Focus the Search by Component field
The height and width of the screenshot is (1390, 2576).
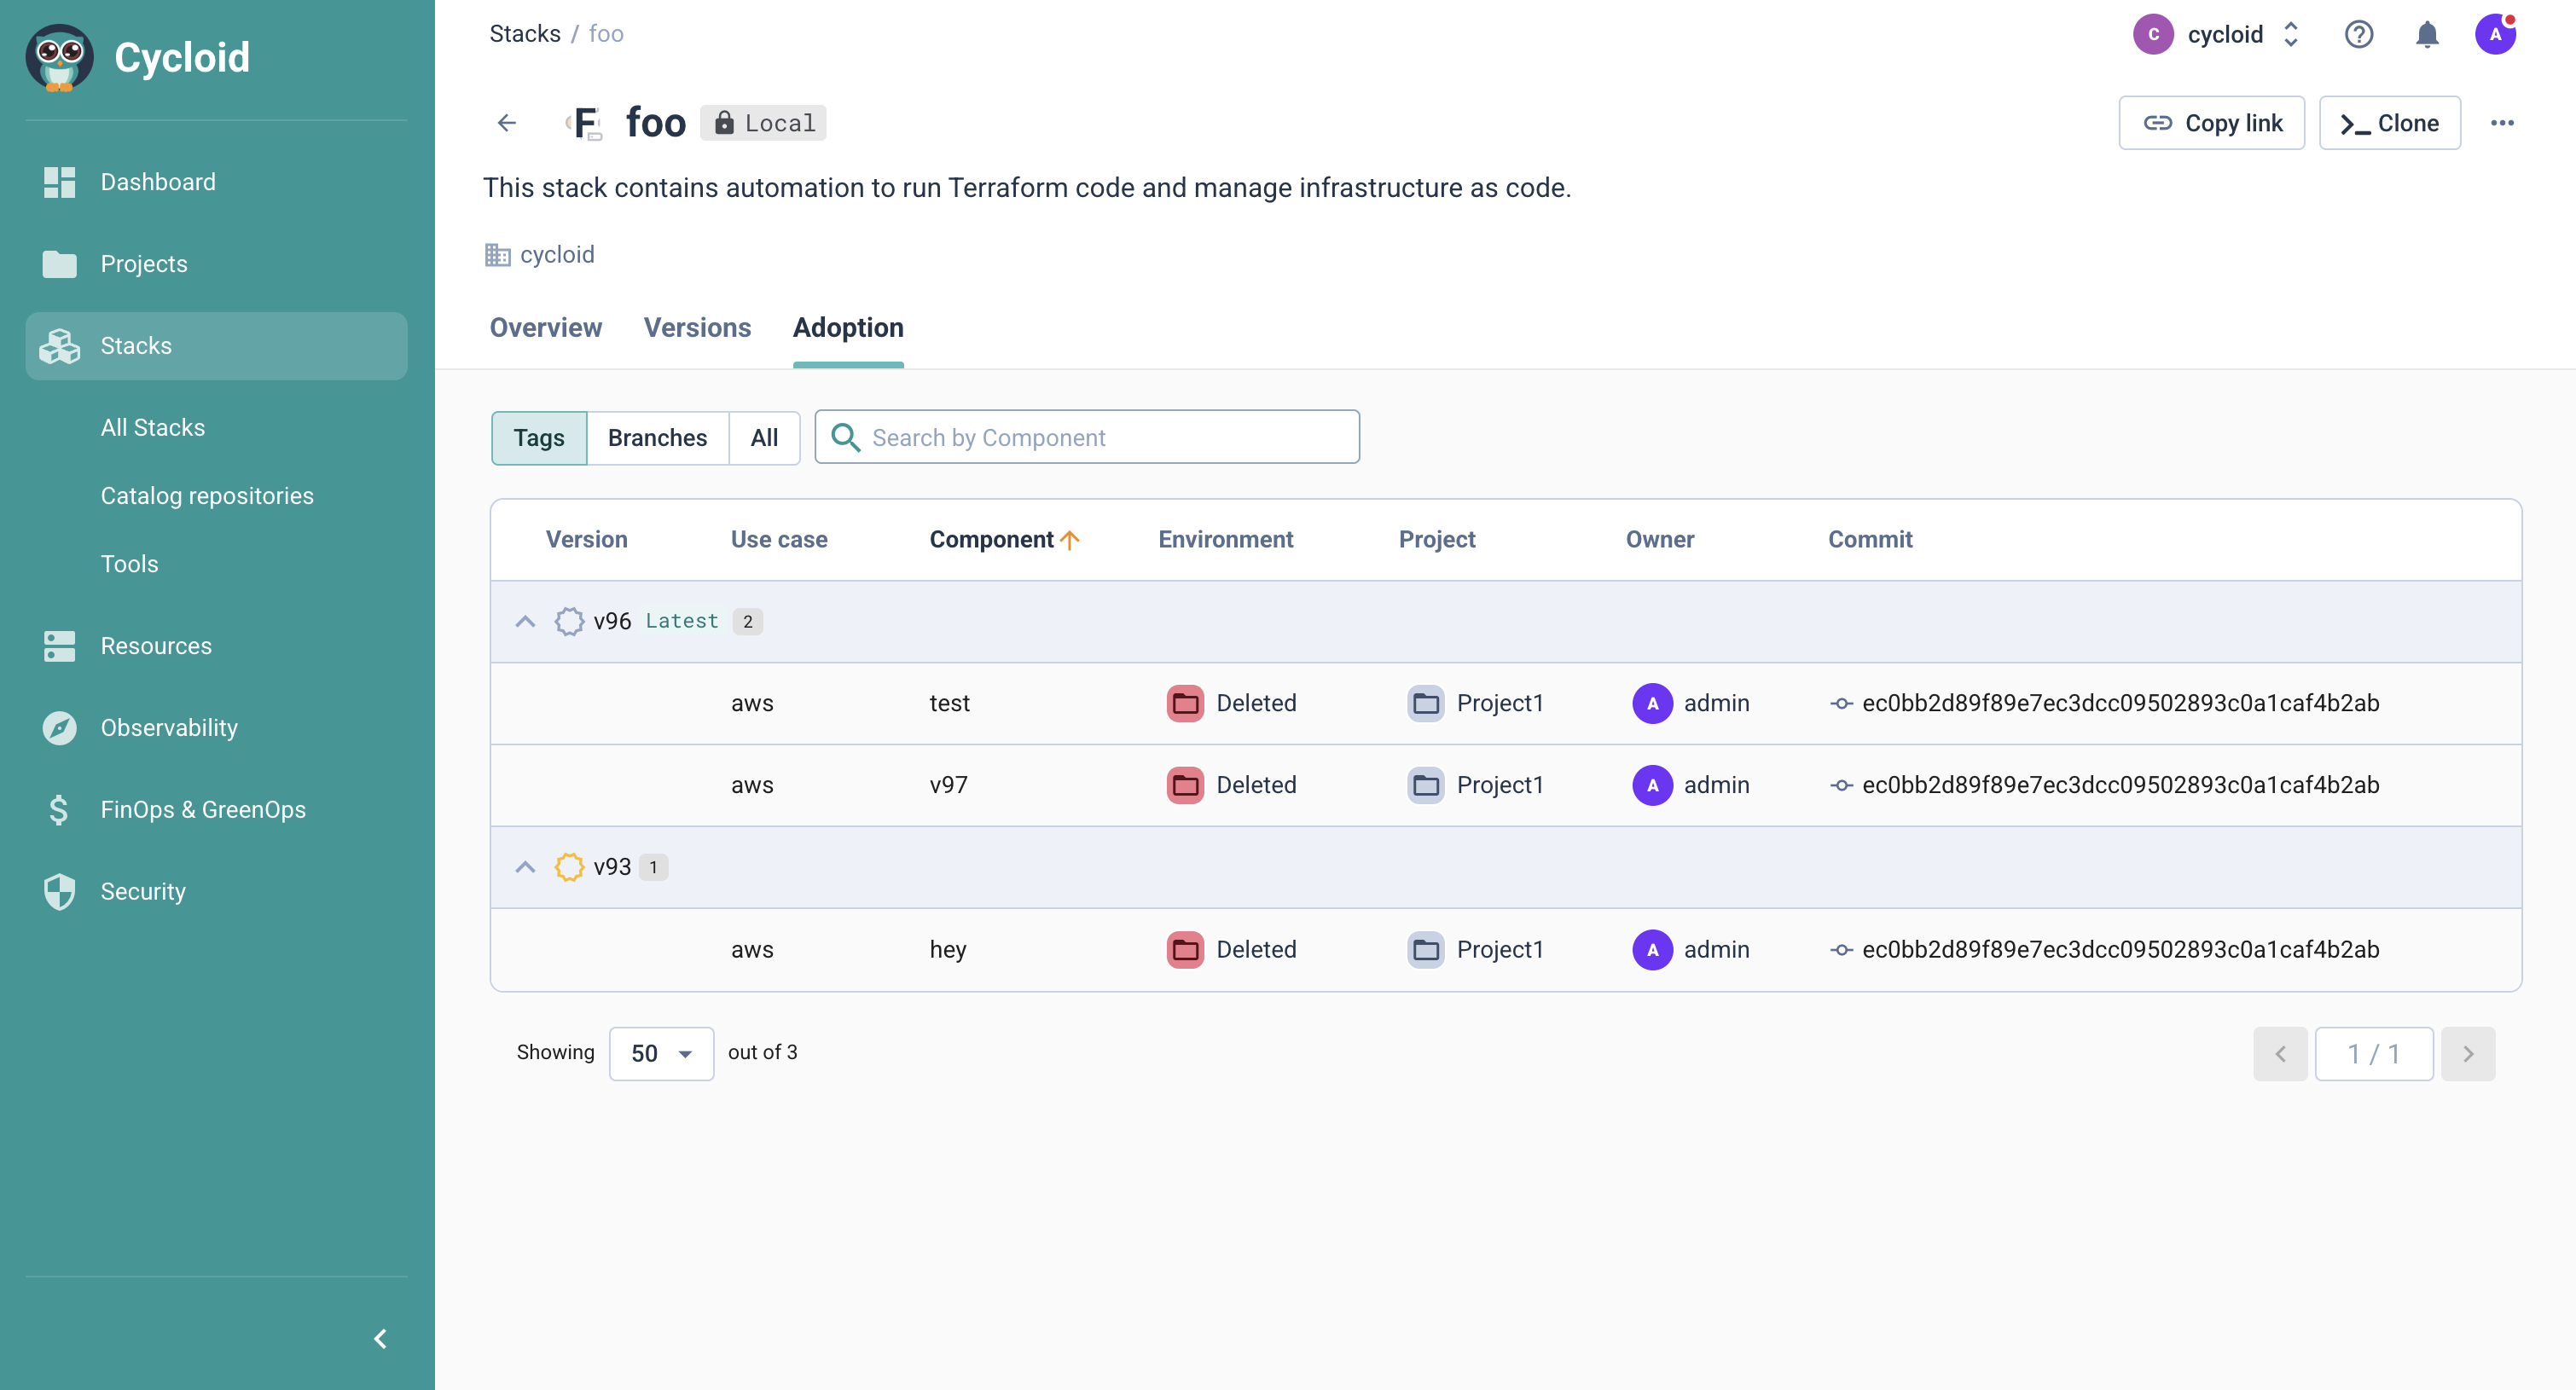pyautogui.click(x=1087, y=437)
